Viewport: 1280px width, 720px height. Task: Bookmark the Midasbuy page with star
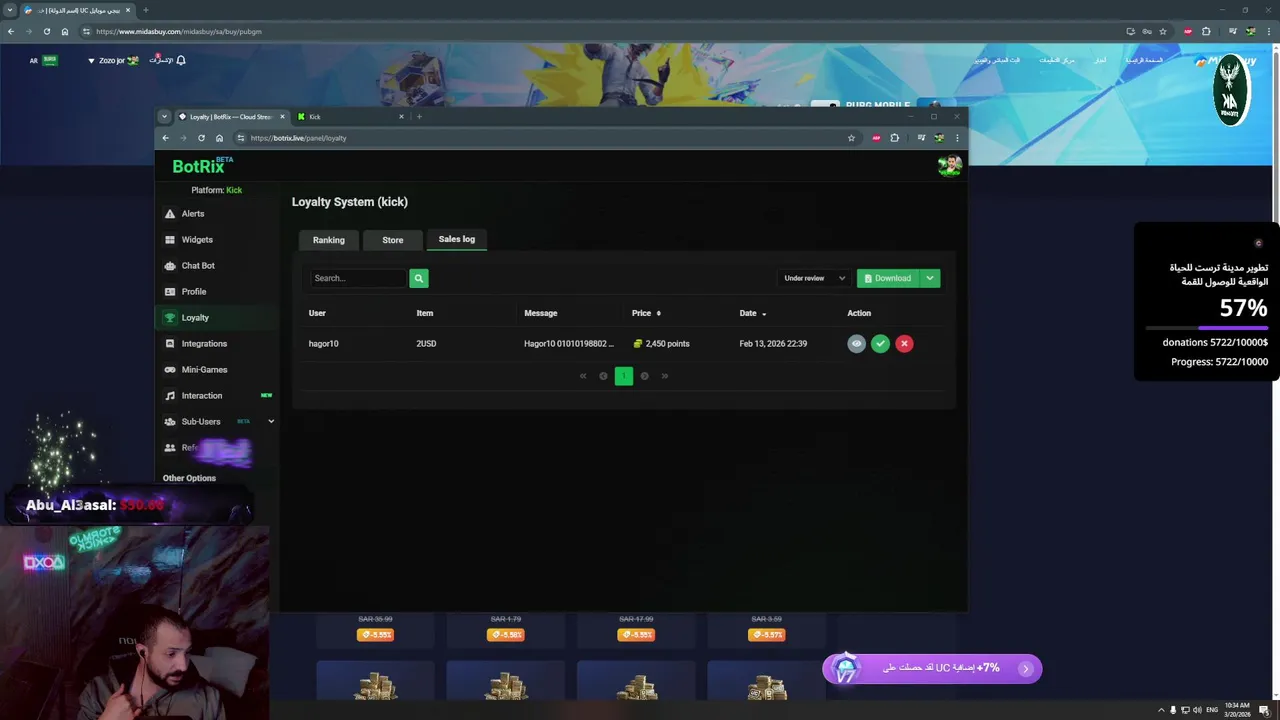(x=1162, y=31)
